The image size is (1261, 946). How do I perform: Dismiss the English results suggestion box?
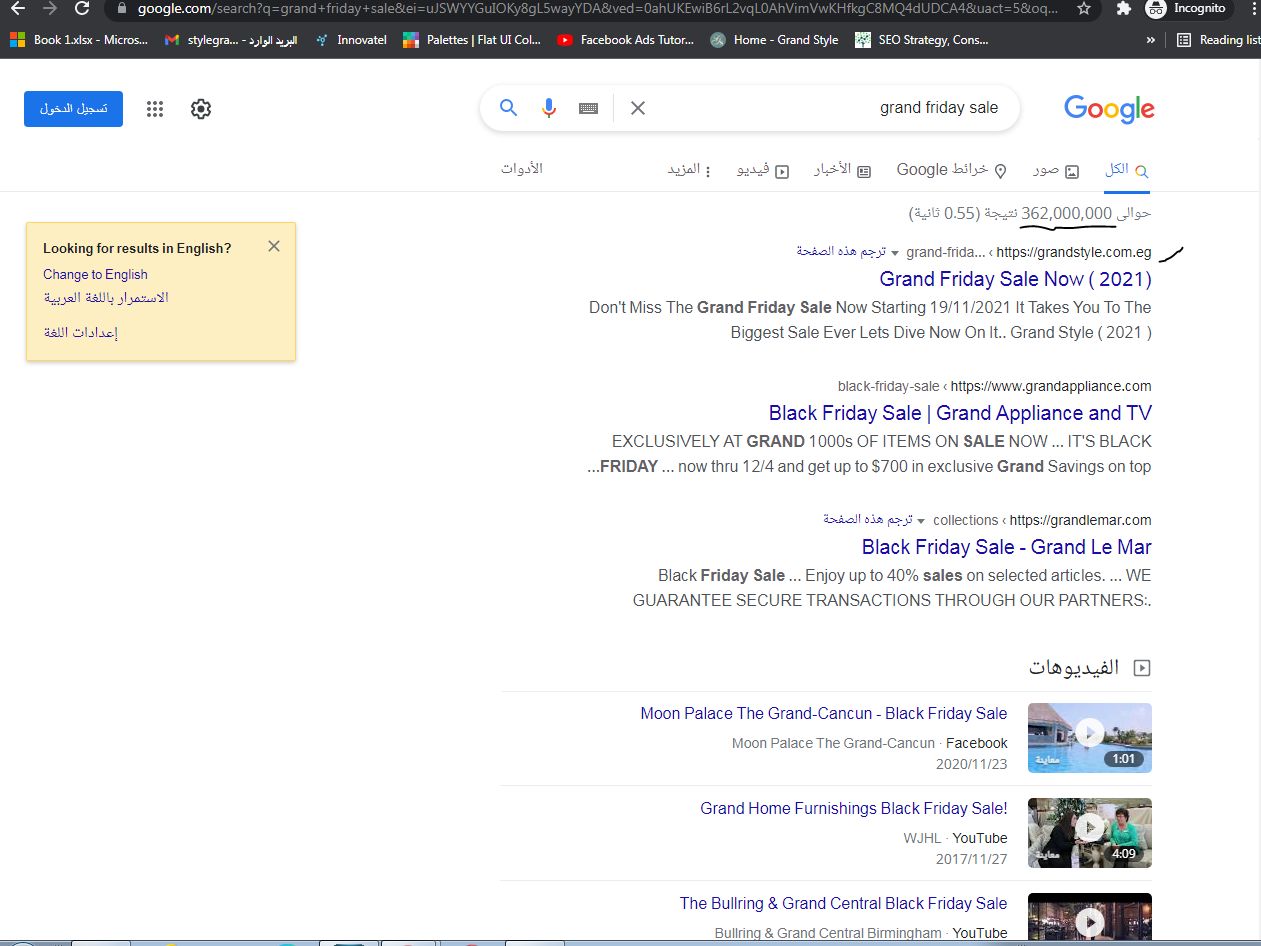point(274,246)
